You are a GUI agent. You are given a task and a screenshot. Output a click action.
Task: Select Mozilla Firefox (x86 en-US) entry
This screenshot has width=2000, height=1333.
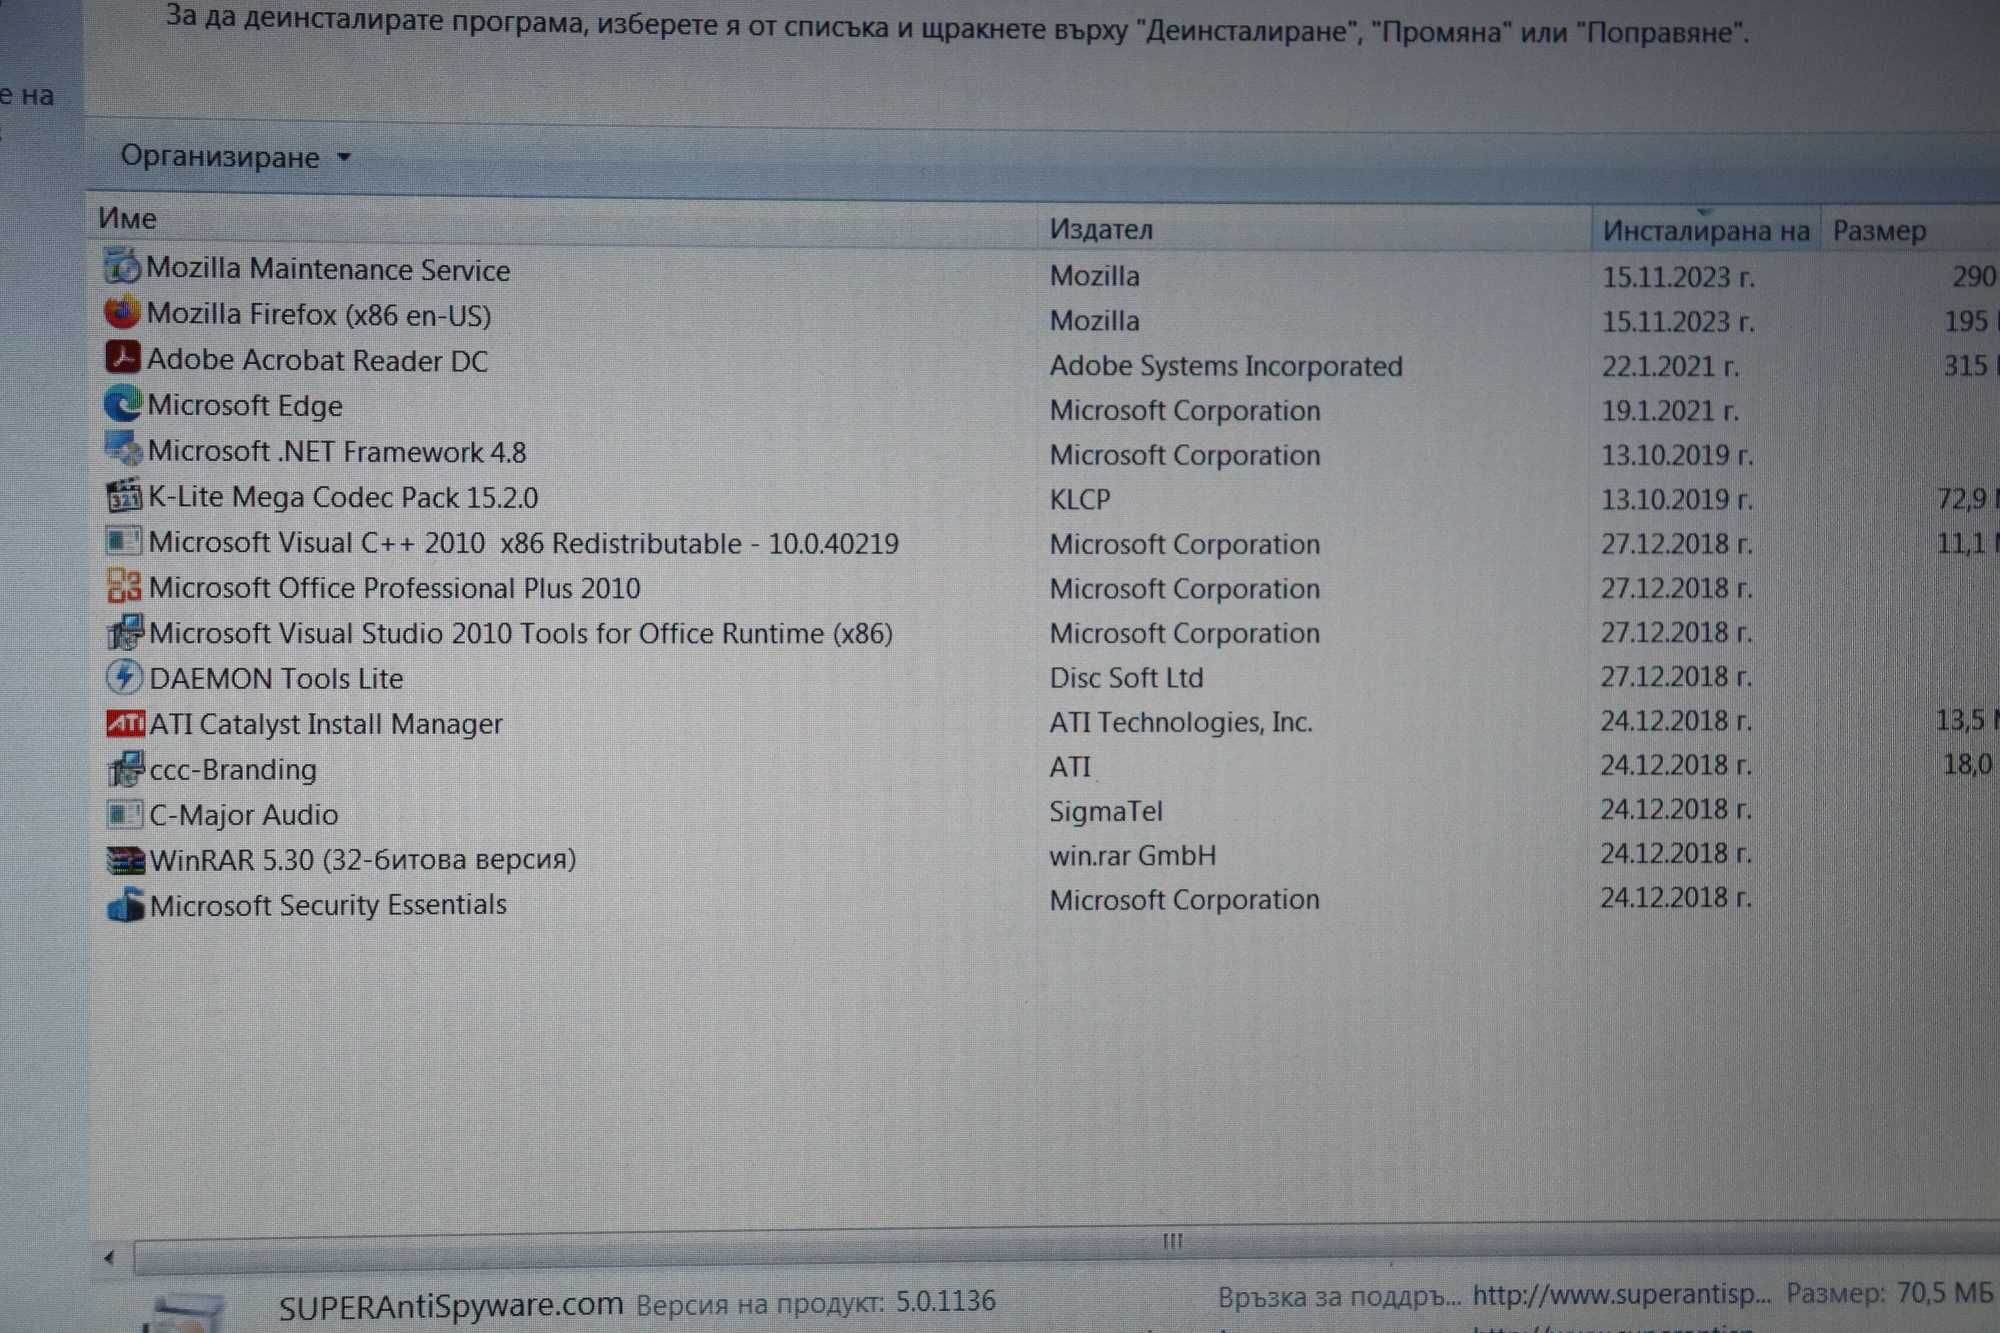tap(319, 314)
